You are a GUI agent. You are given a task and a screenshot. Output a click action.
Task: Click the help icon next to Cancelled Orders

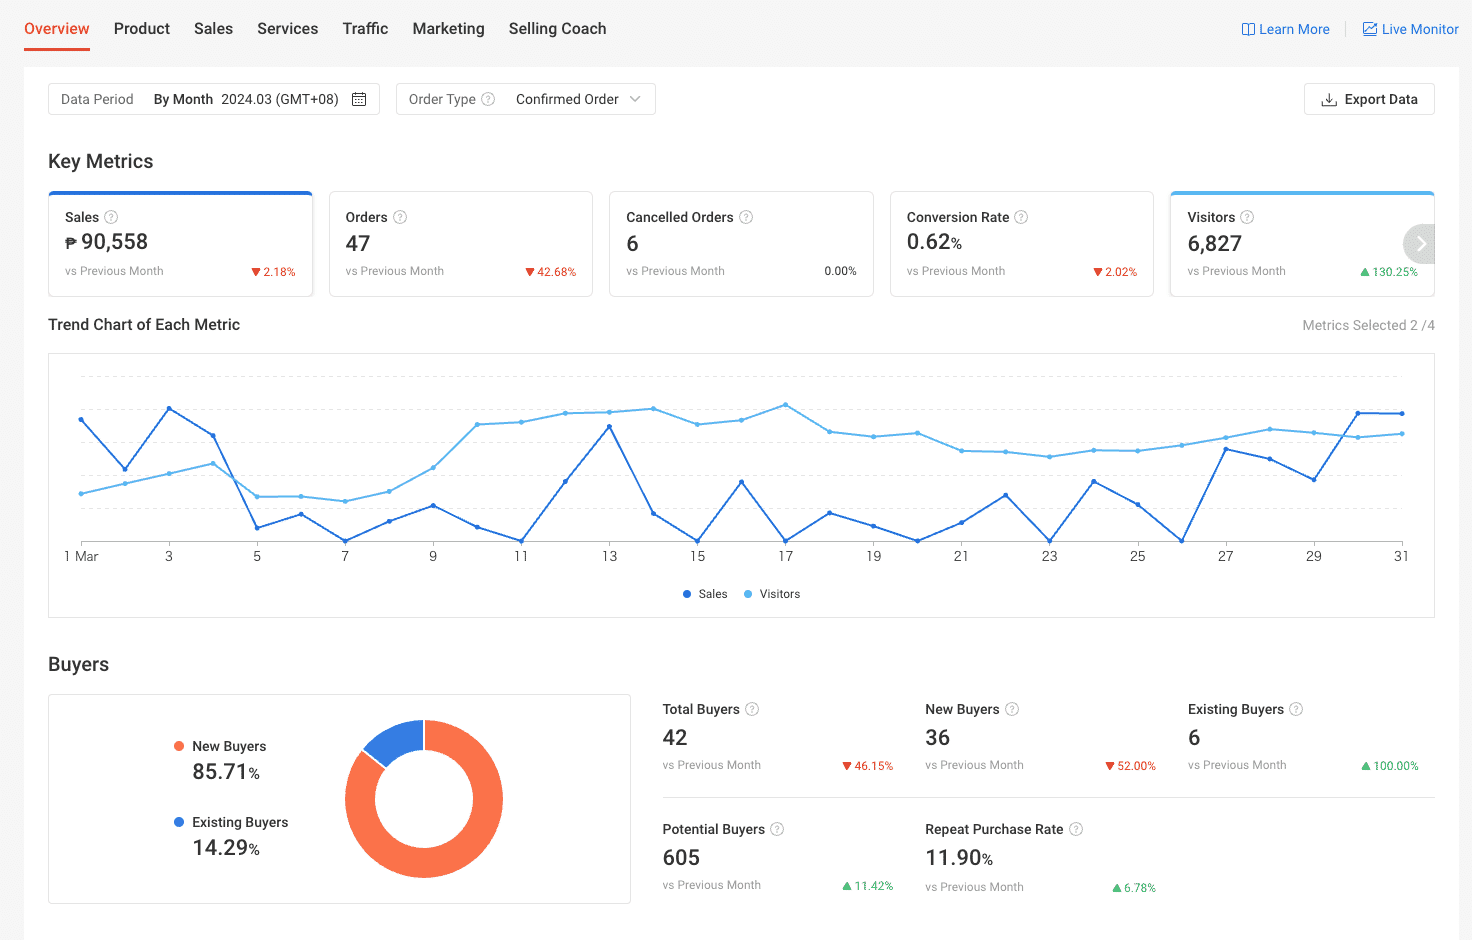[746, 217]
